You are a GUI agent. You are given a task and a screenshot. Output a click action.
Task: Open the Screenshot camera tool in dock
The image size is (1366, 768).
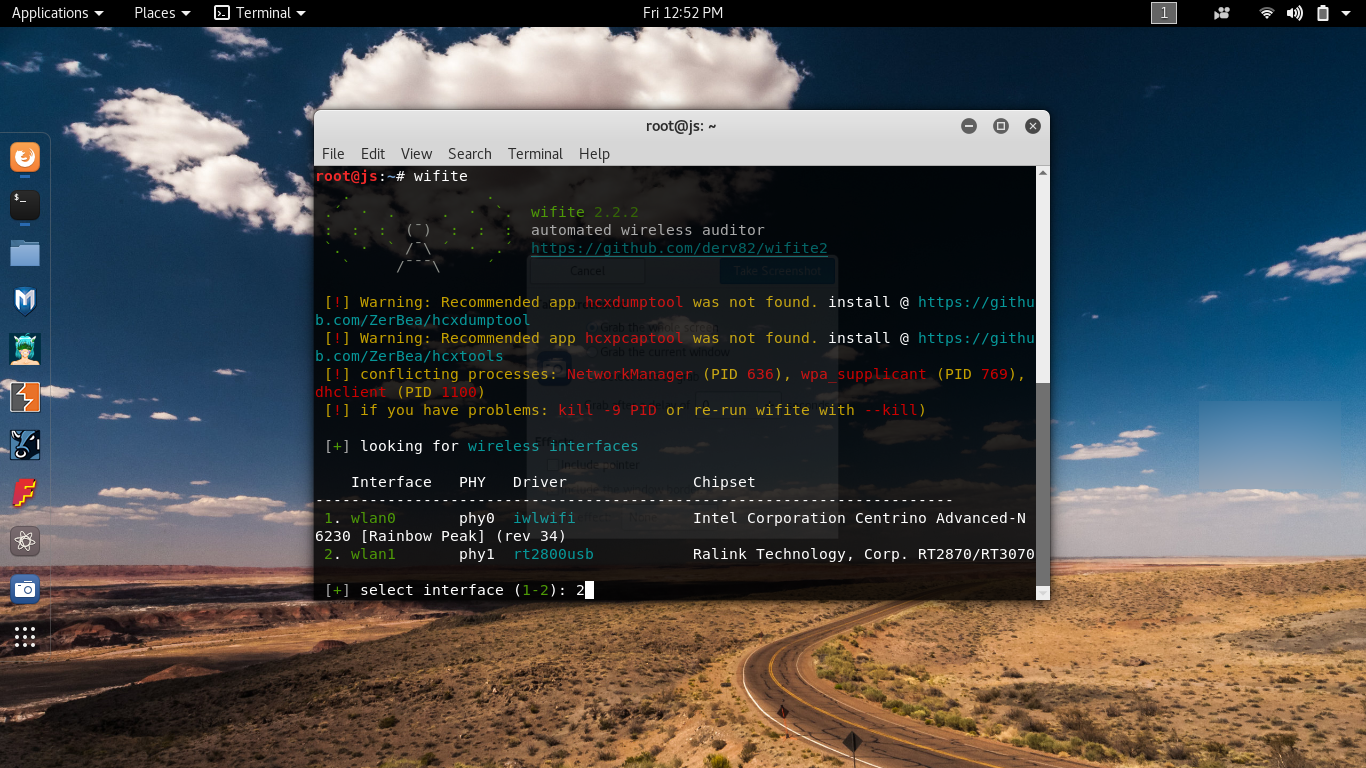coord(25,589)
